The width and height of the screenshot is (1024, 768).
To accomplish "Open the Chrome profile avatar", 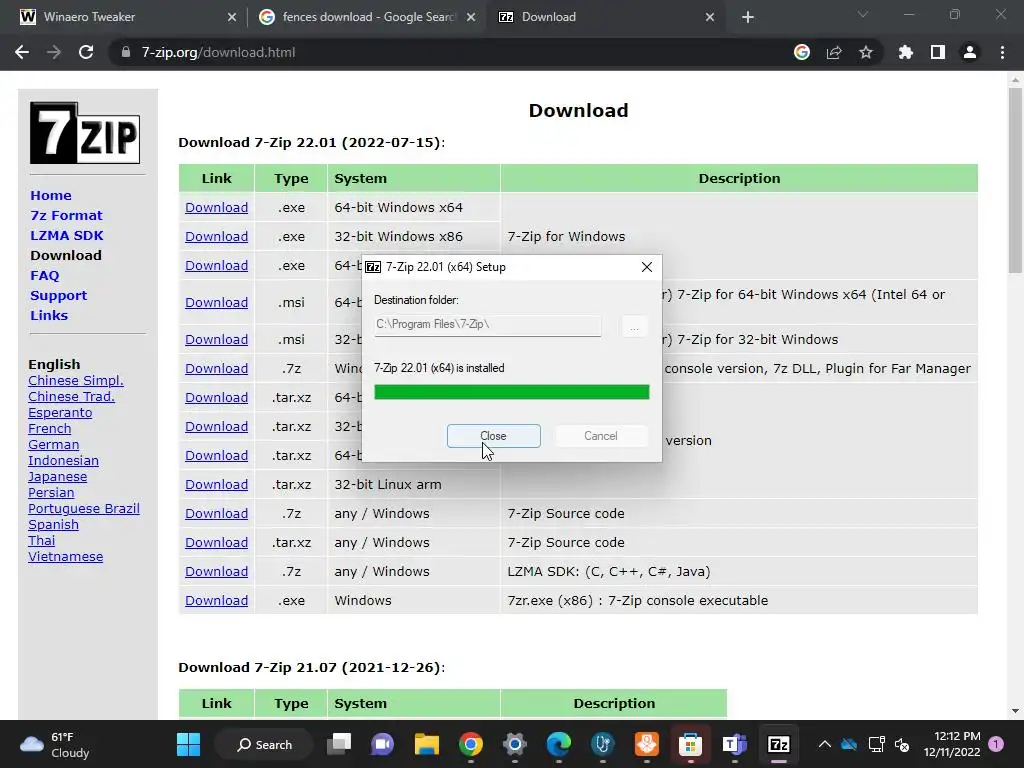I will (970, 52).
